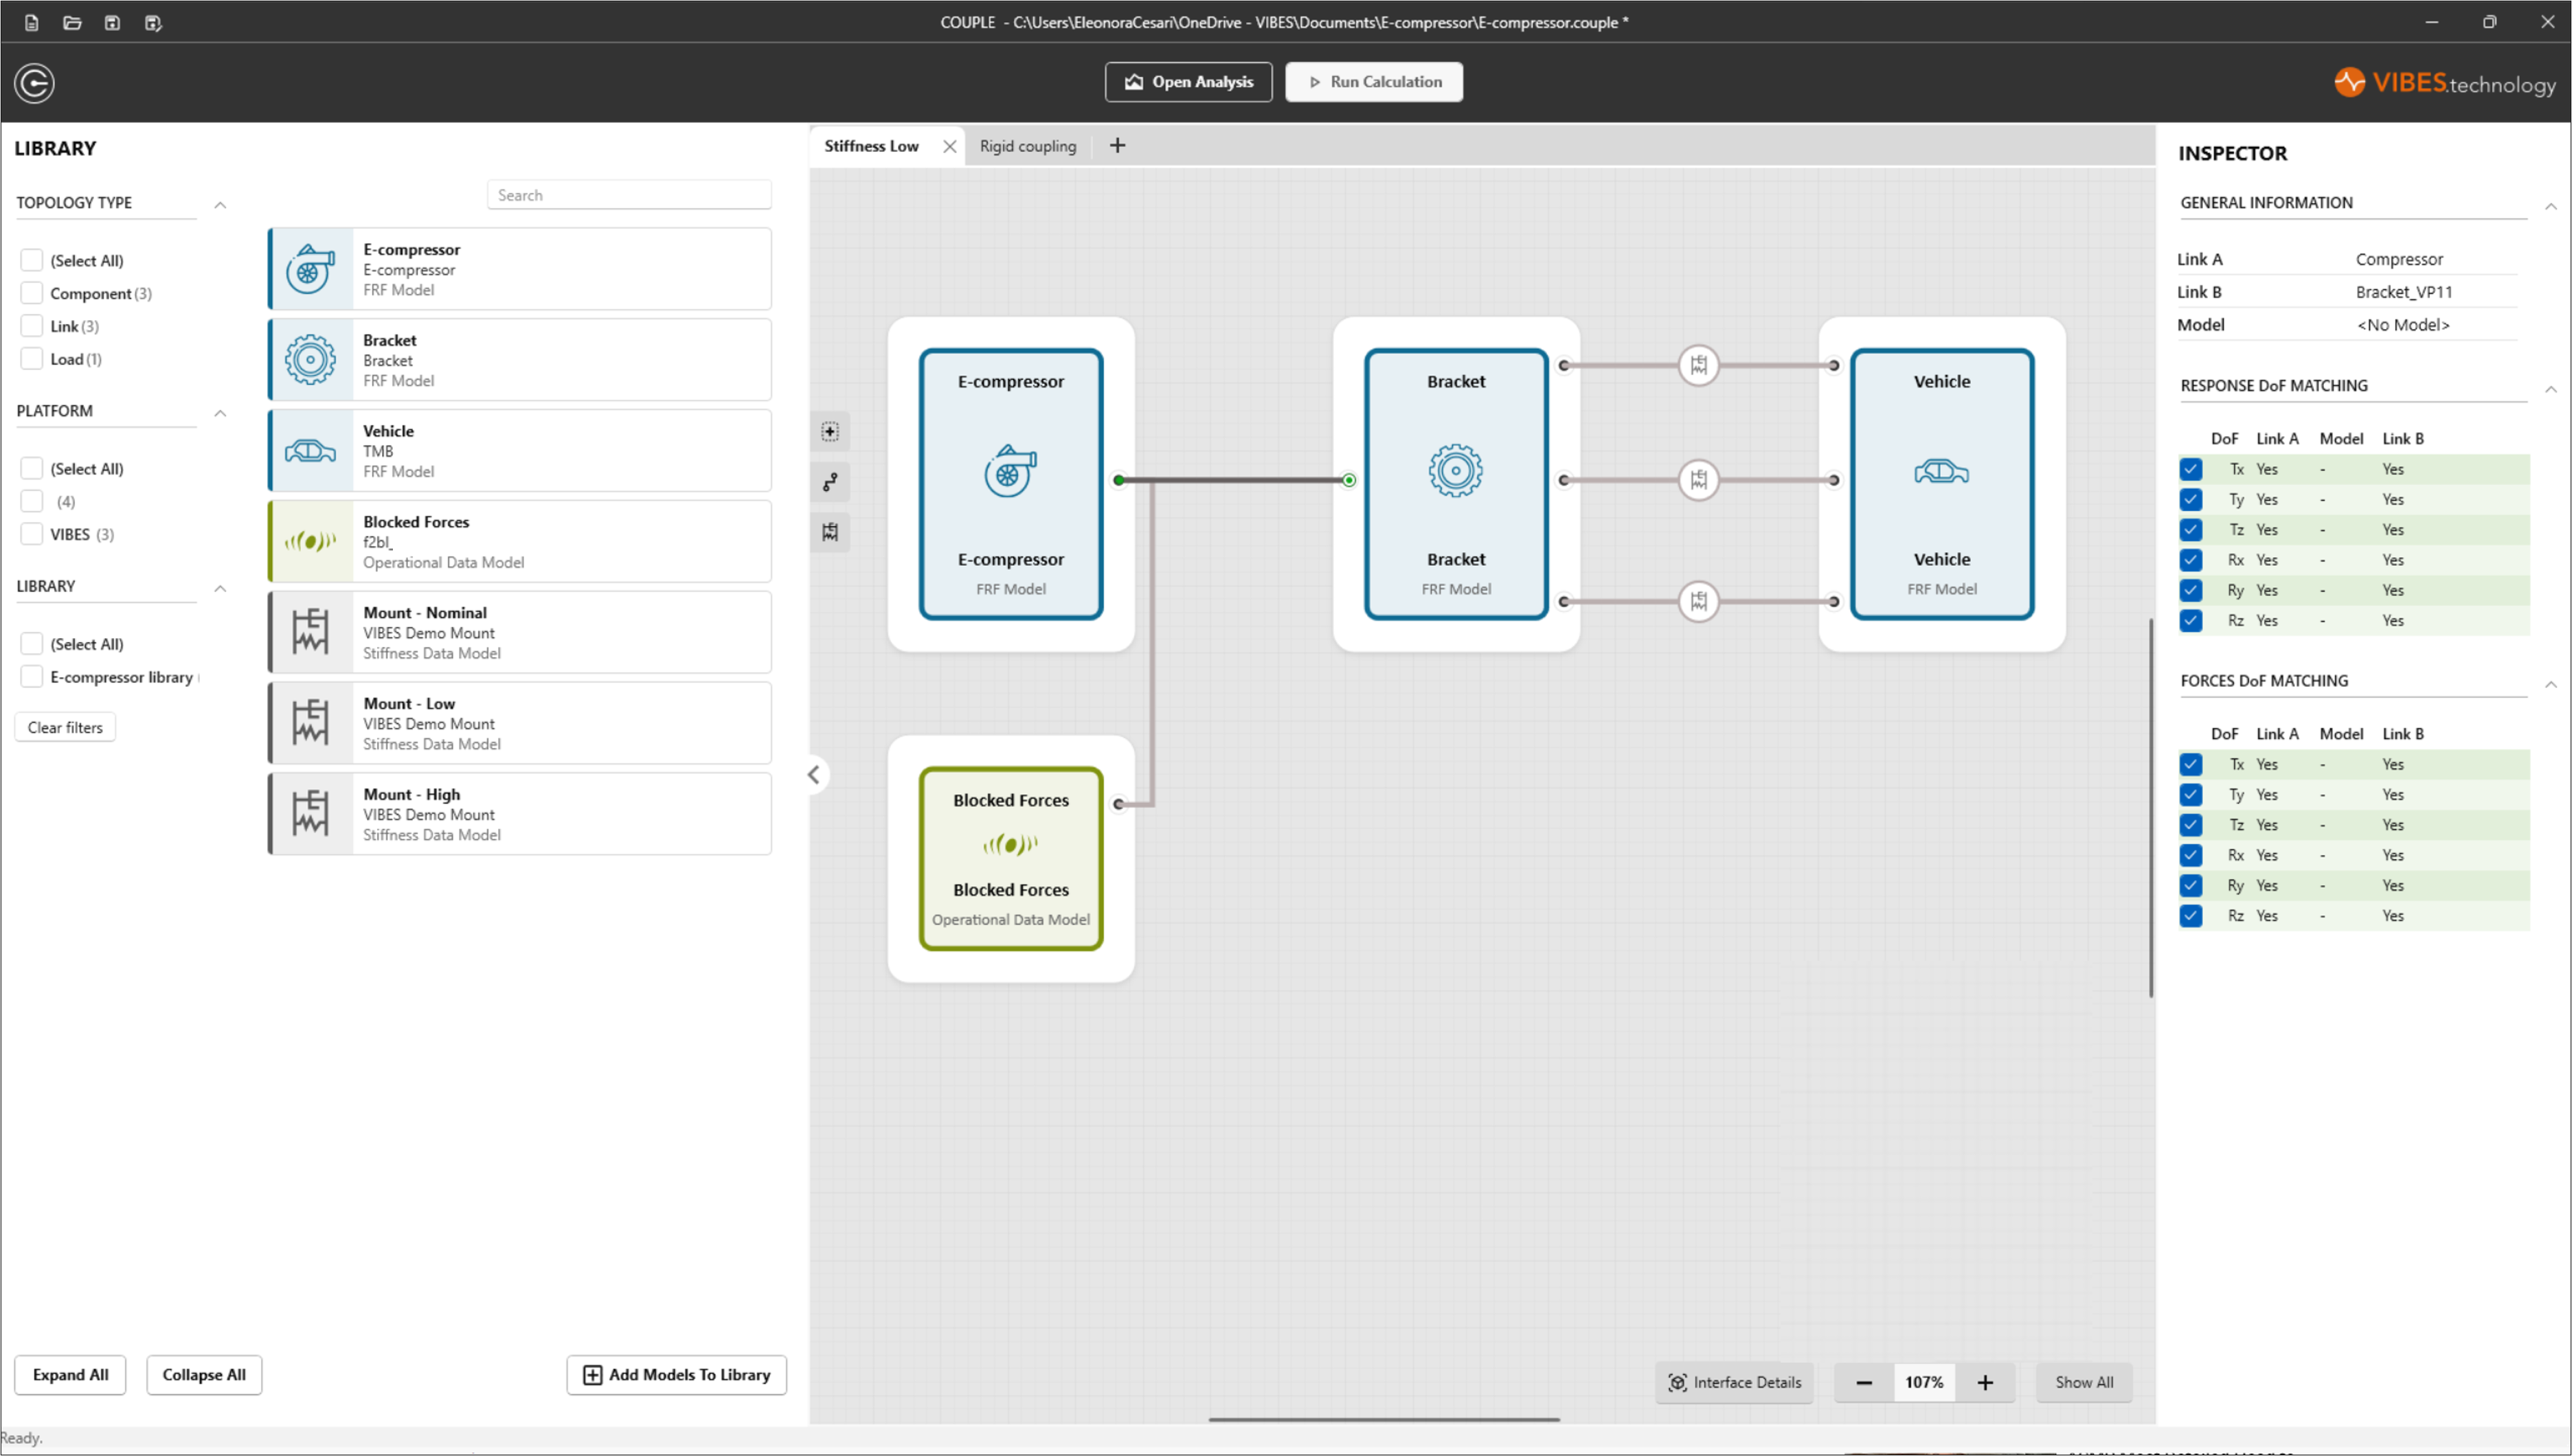
Task: Uncheck Tx in Response DoF Matching
Action: (2190, 469)
